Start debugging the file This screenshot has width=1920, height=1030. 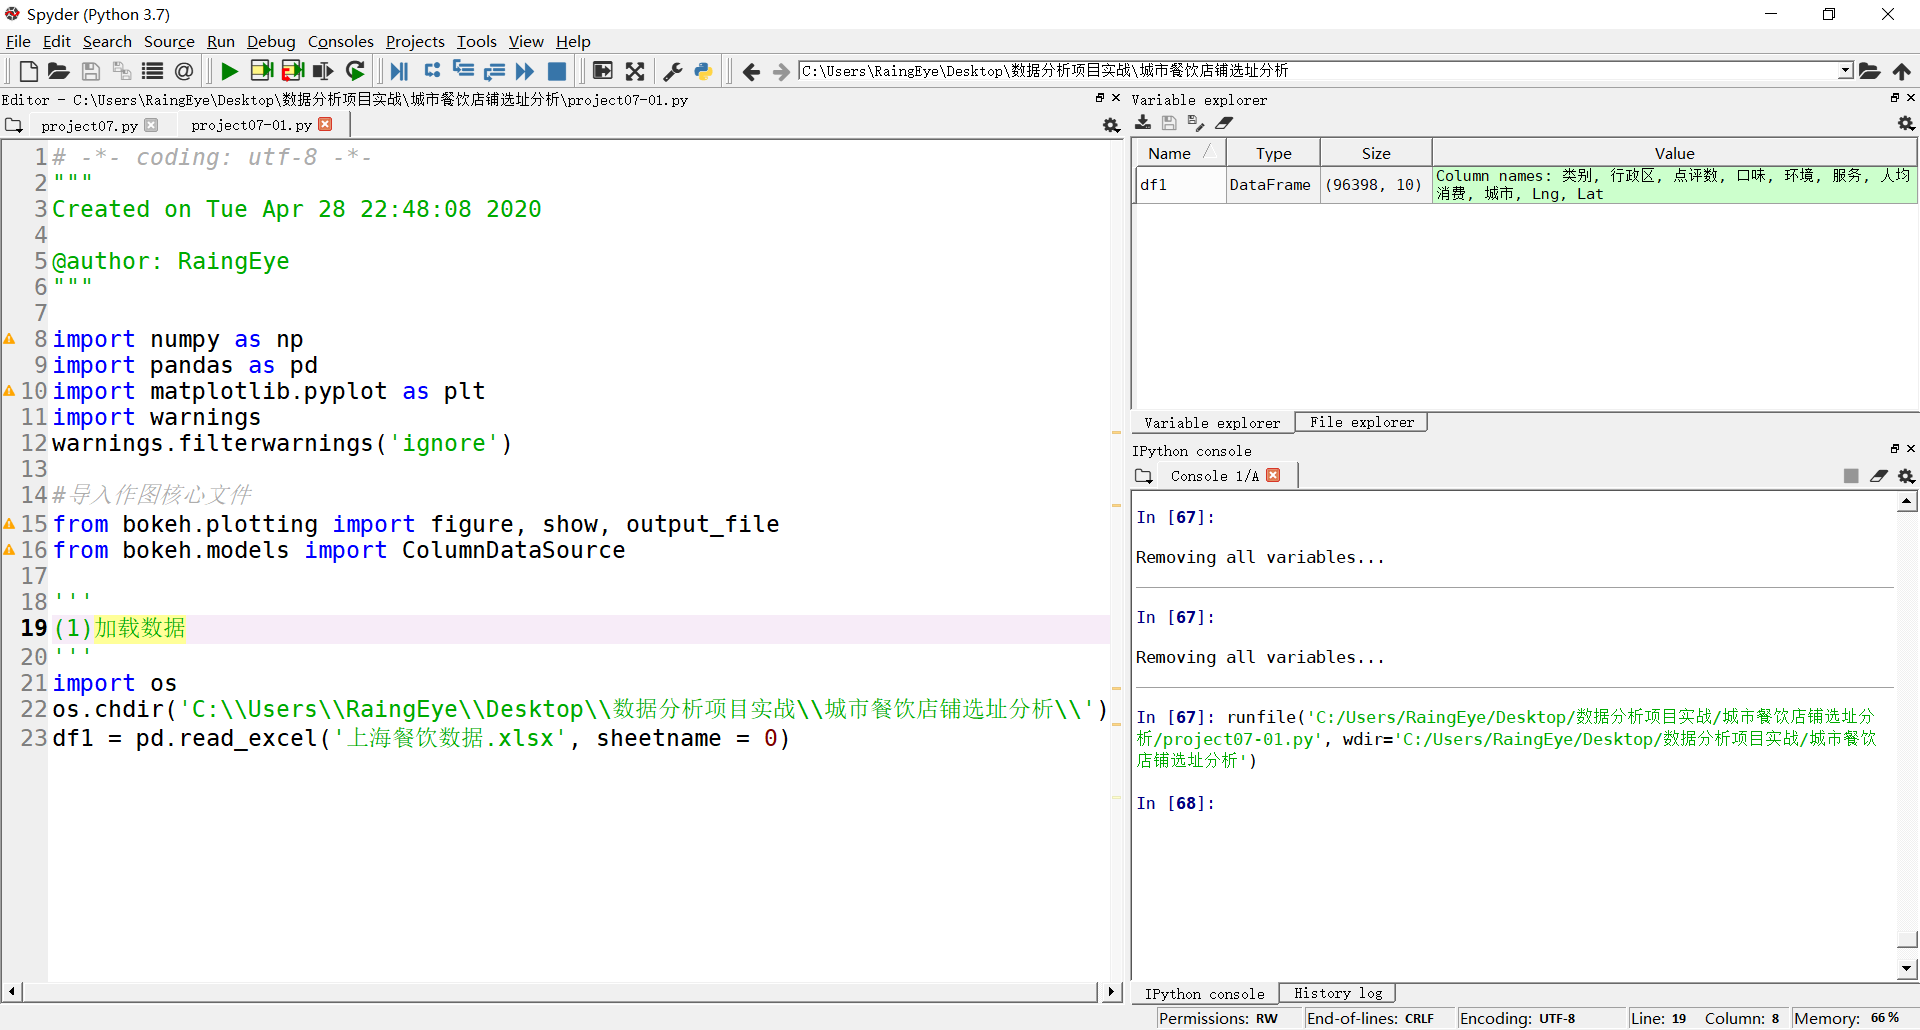[399, 71]
